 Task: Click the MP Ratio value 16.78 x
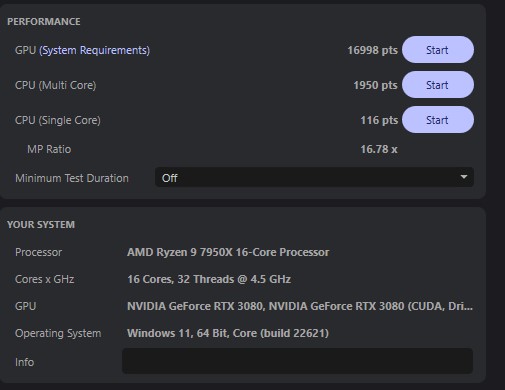379,149
